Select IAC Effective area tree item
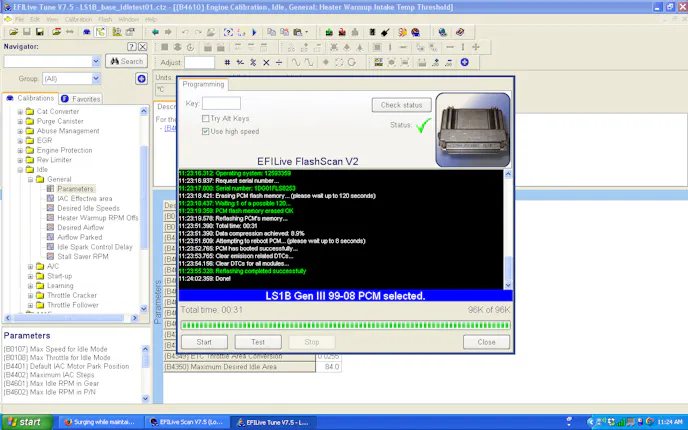 click(84, 198)
